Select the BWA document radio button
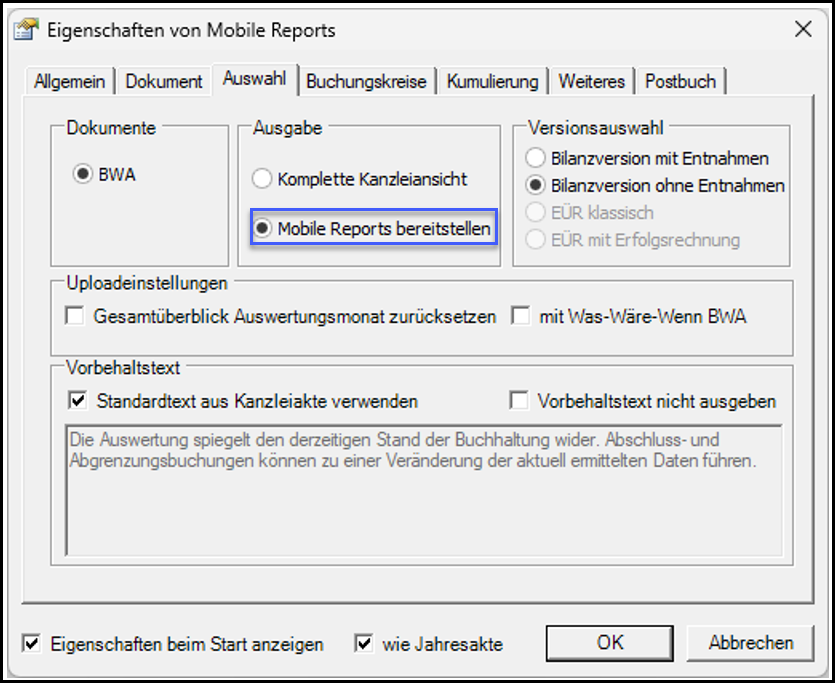This screenshot has height=683, width=835. [83, 174]
